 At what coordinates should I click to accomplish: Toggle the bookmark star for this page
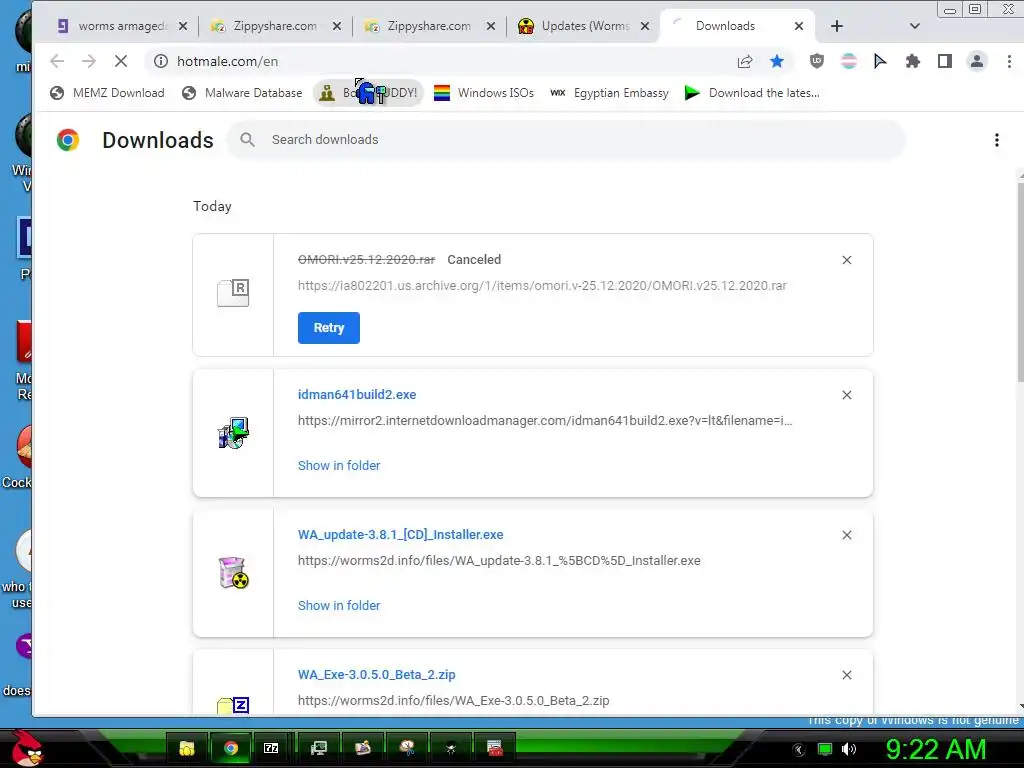point(776,61)
